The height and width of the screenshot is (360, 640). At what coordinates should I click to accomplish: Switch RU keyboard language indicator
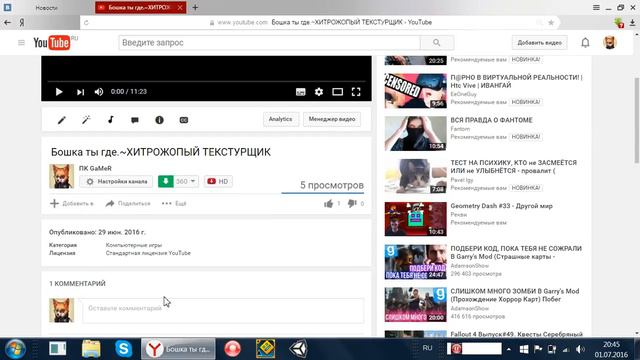coord(427,348)
